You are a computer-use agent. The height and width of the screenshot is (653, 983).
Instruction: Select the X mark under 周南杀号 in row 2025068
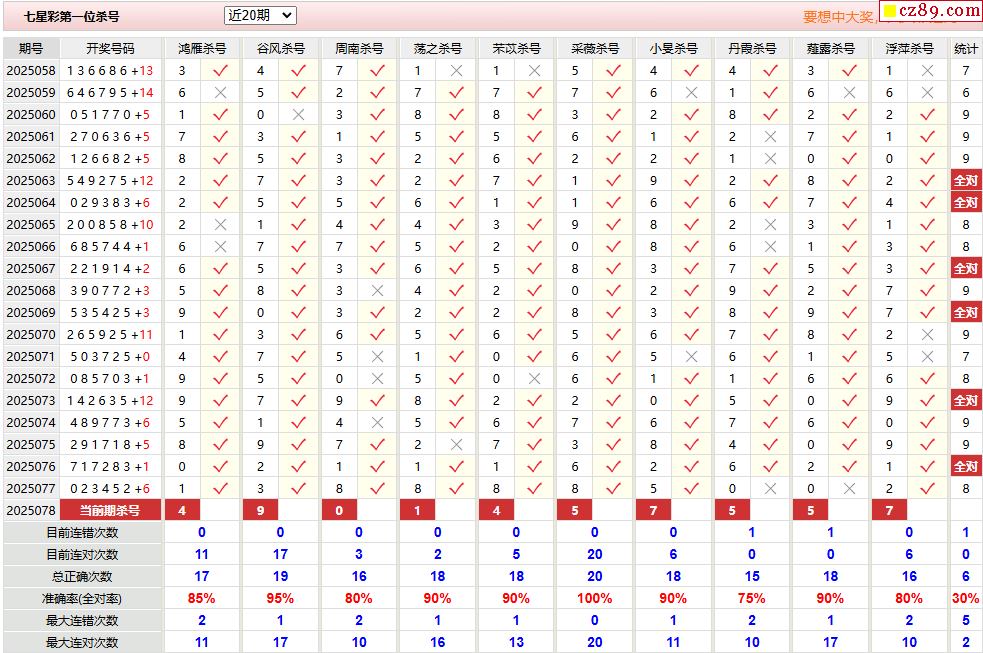pos(377,290)
